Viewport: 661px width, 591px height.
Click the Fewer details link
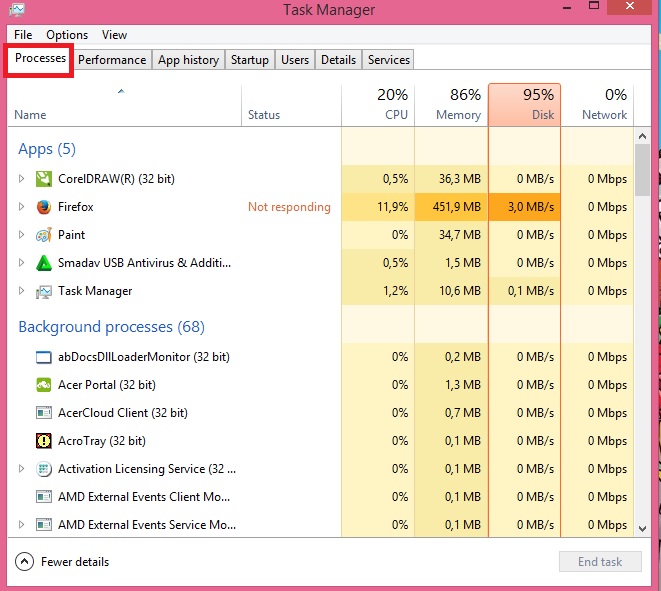click(x=75, y=562)
